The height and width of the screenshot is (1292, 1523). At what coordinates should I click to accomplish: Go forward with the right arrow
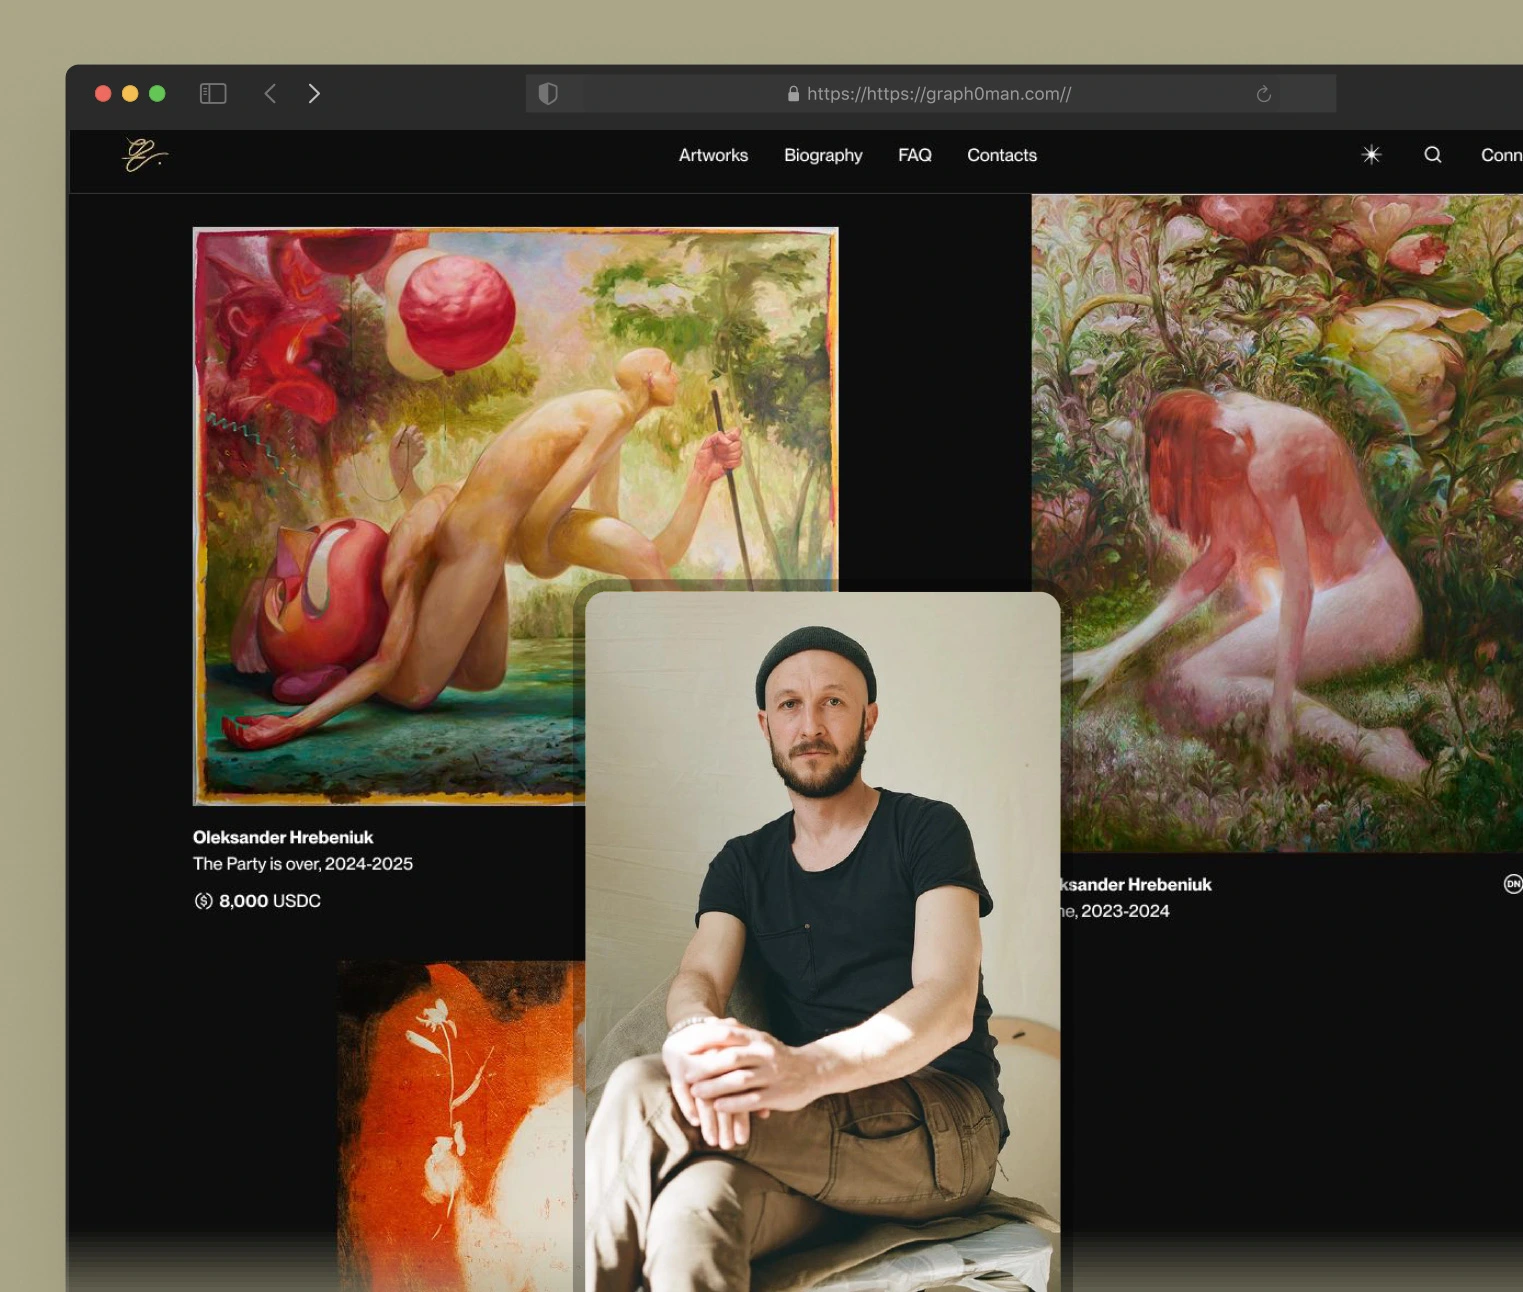point(314,94)
